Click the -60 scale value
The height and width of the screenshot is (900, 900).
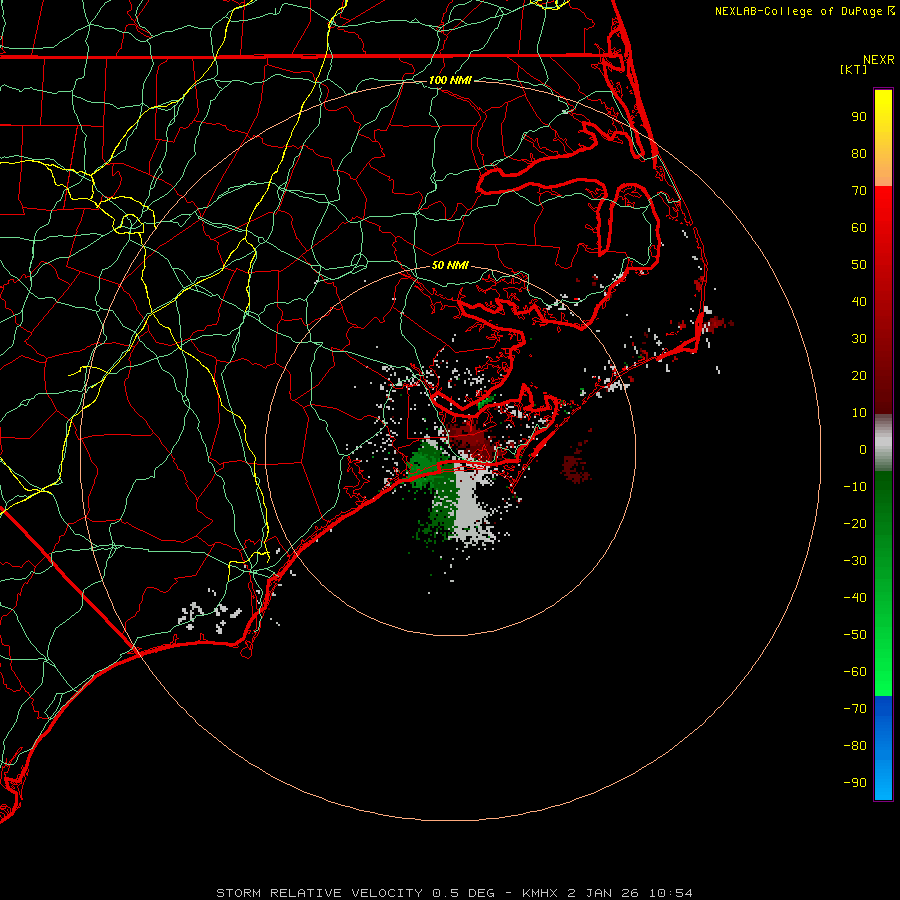coord(855,672)
